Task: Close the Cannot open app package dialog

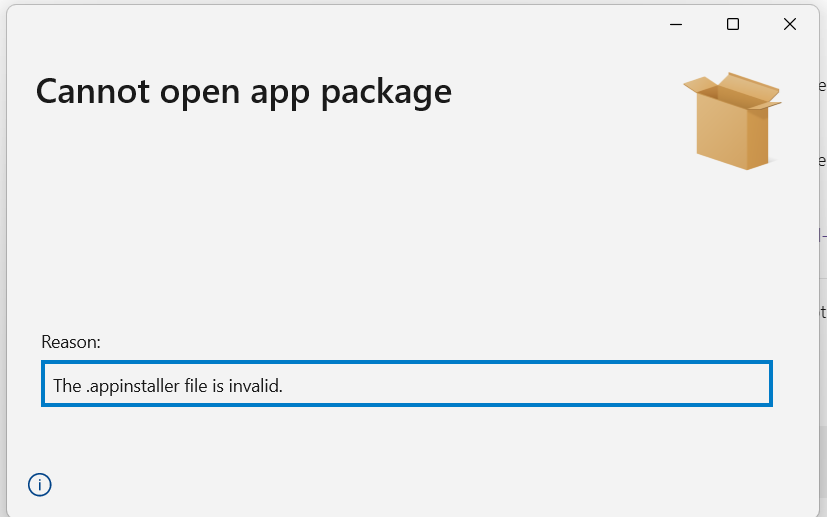Action: pos(790,24)
